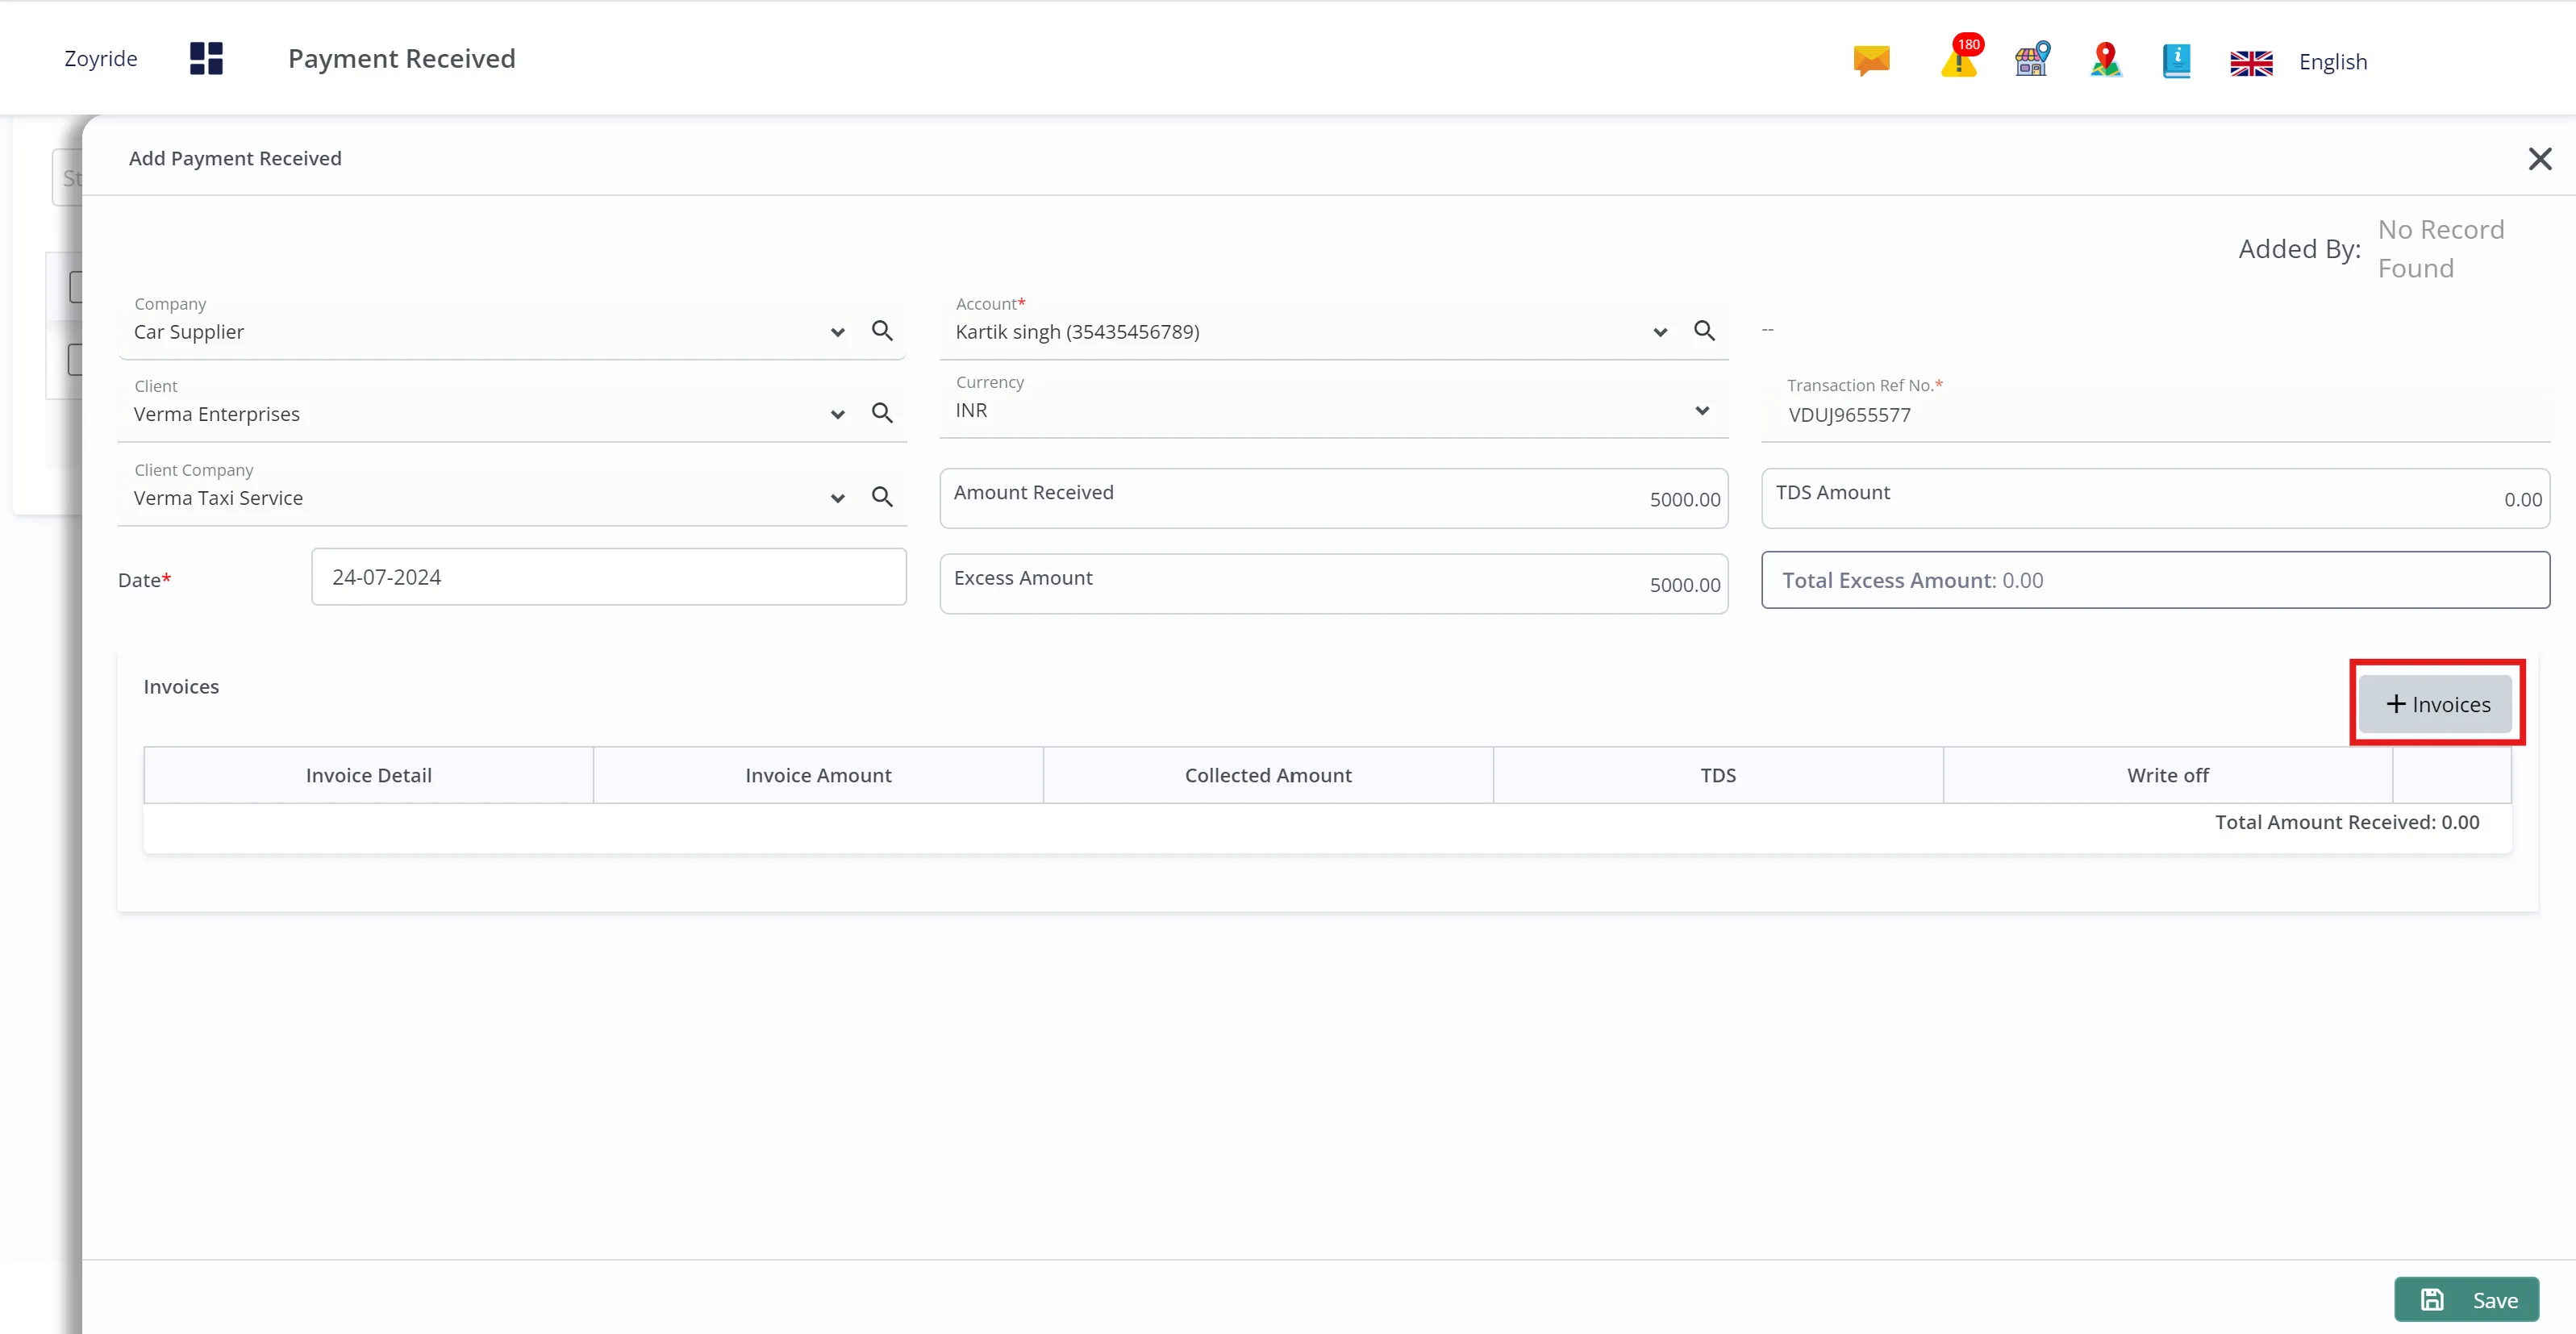Edit the Excess Amount field
The image size is (2576, 1334).
coord(1334,584)
